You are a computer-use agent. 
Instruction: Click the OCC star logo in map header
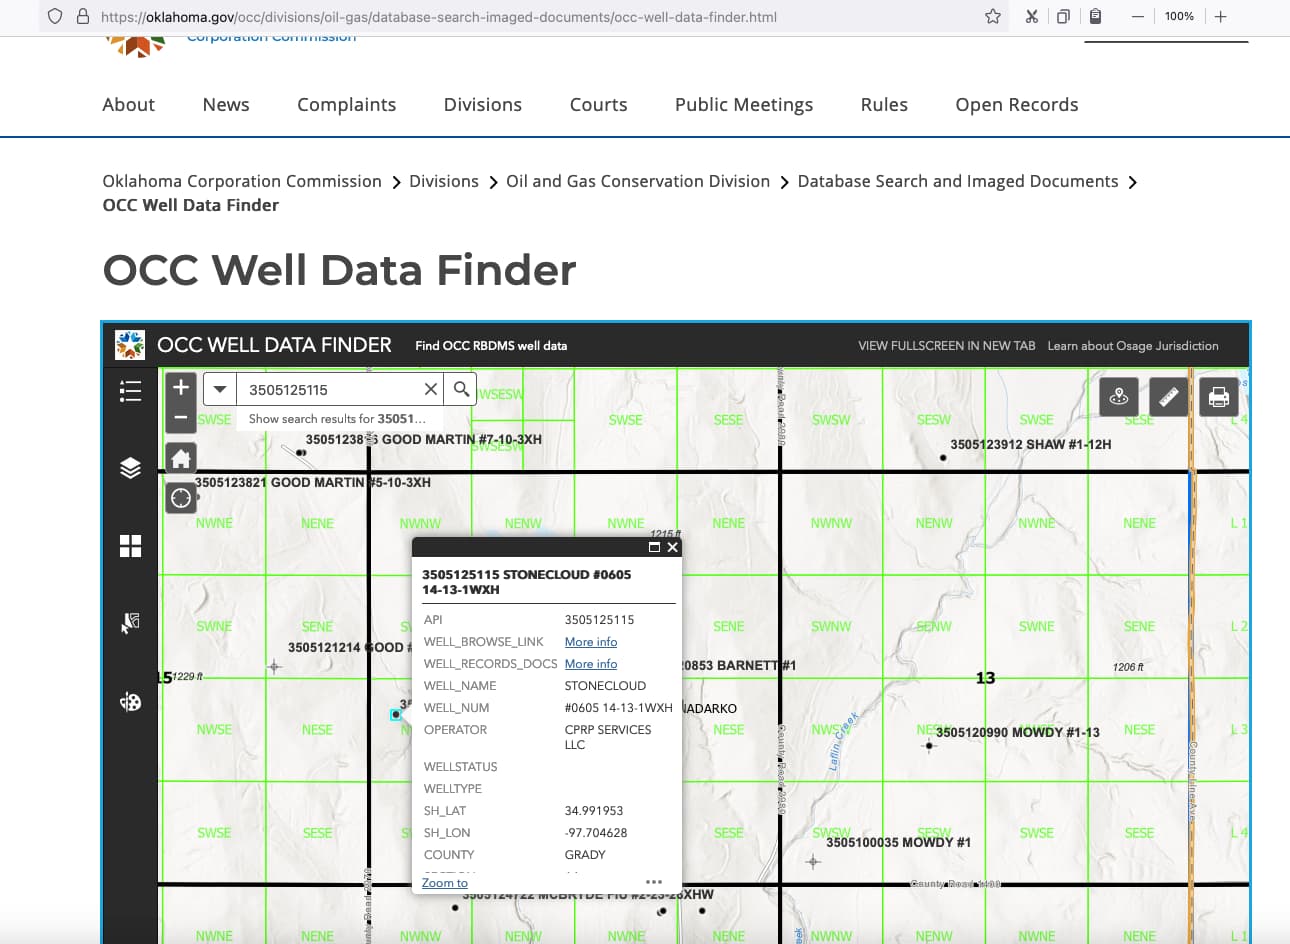[130, 345]
